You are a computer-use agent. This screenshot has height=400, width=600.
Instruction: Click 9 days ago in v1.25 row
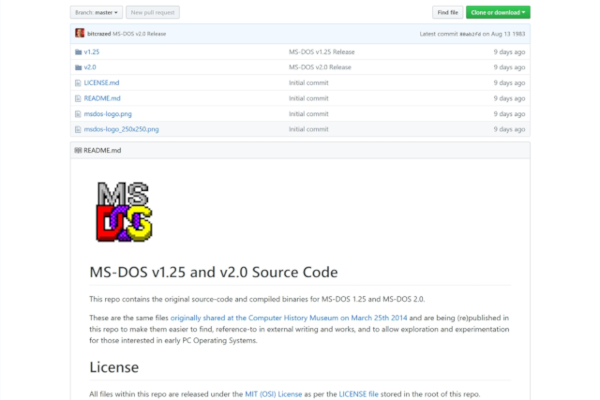tap(509, 52)
